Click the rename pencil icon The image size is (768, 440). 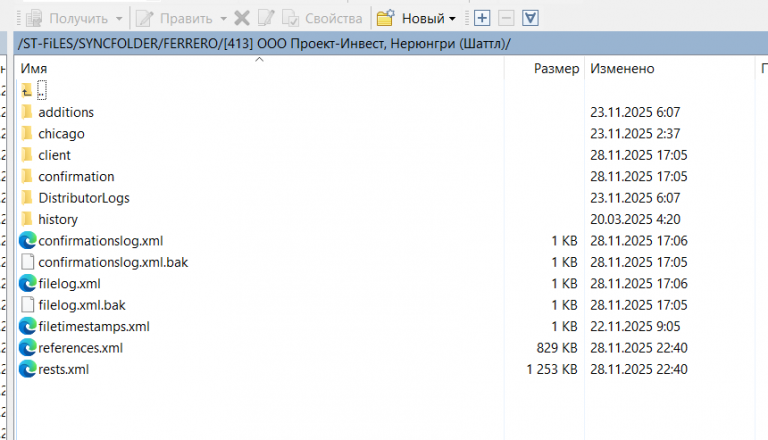266,19
